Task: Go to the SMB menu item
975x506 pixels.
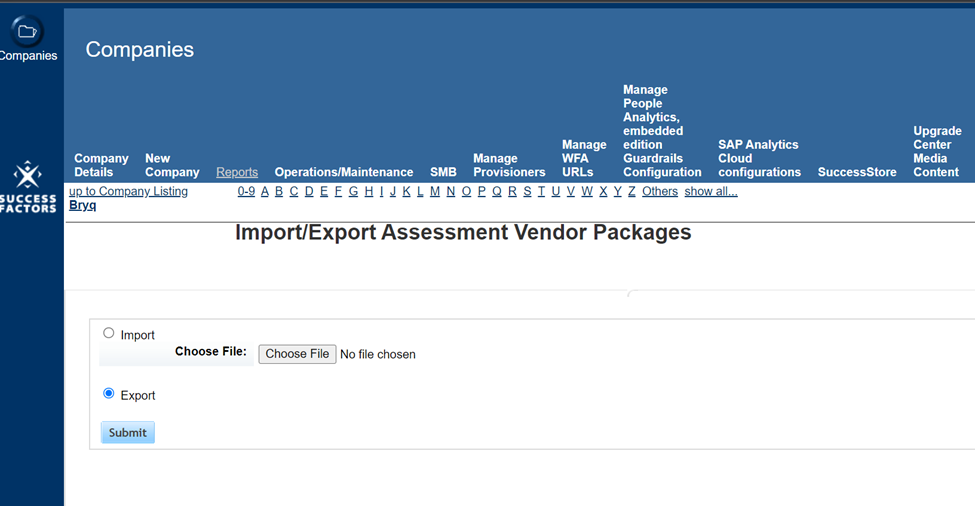Action: tap(443, 172)
